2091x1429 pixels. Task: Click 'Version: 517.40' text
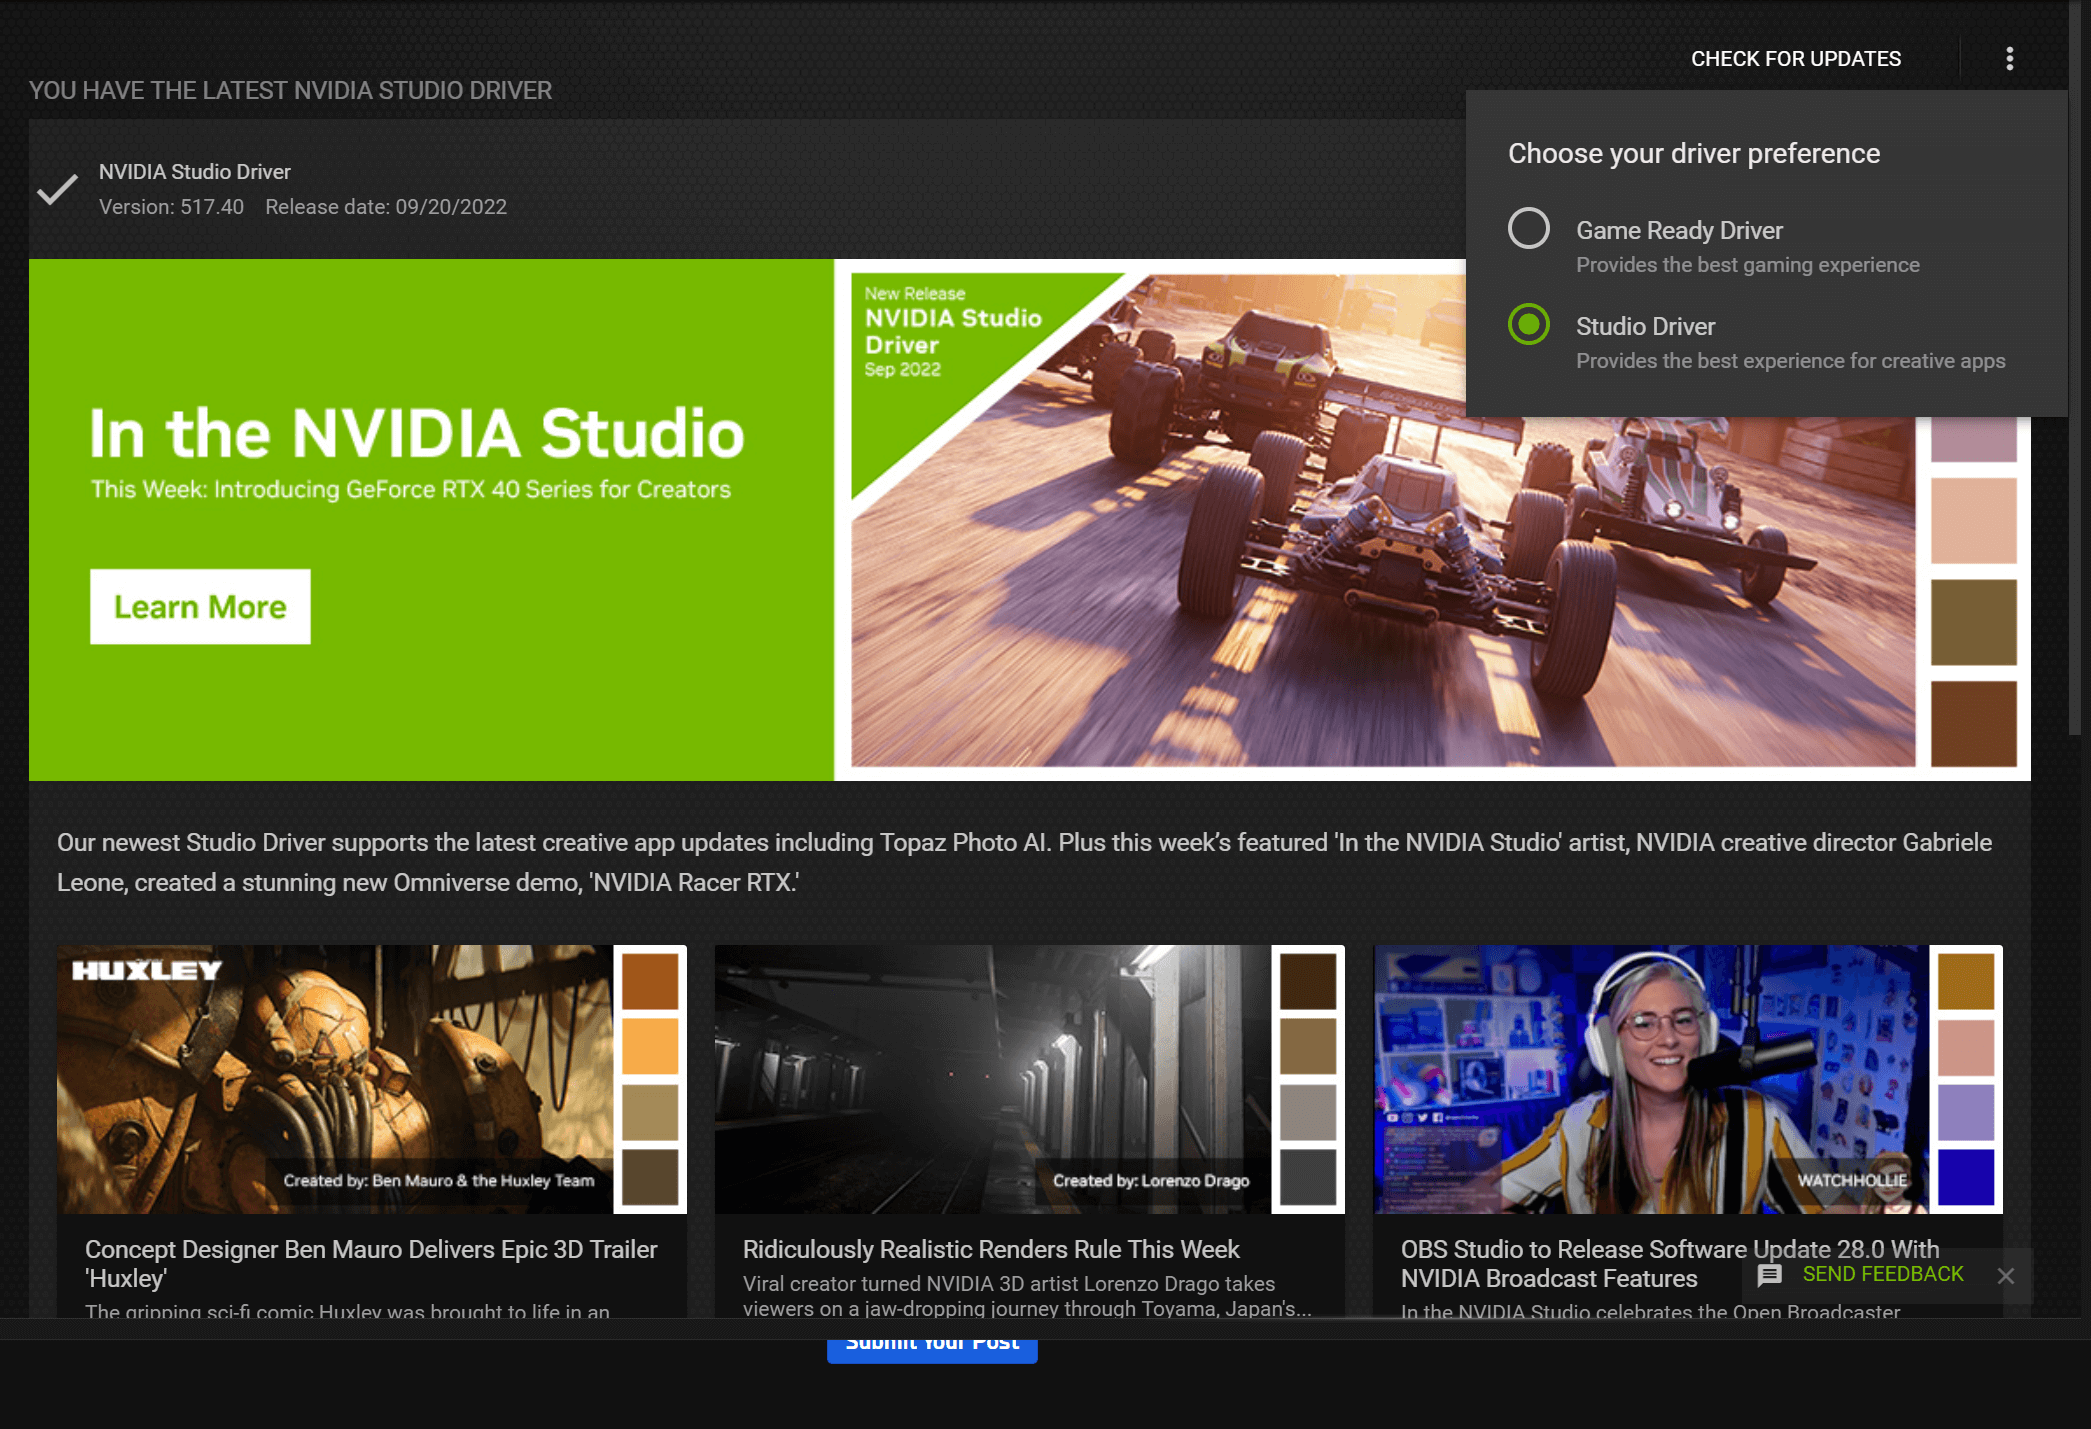pos(171,207)
